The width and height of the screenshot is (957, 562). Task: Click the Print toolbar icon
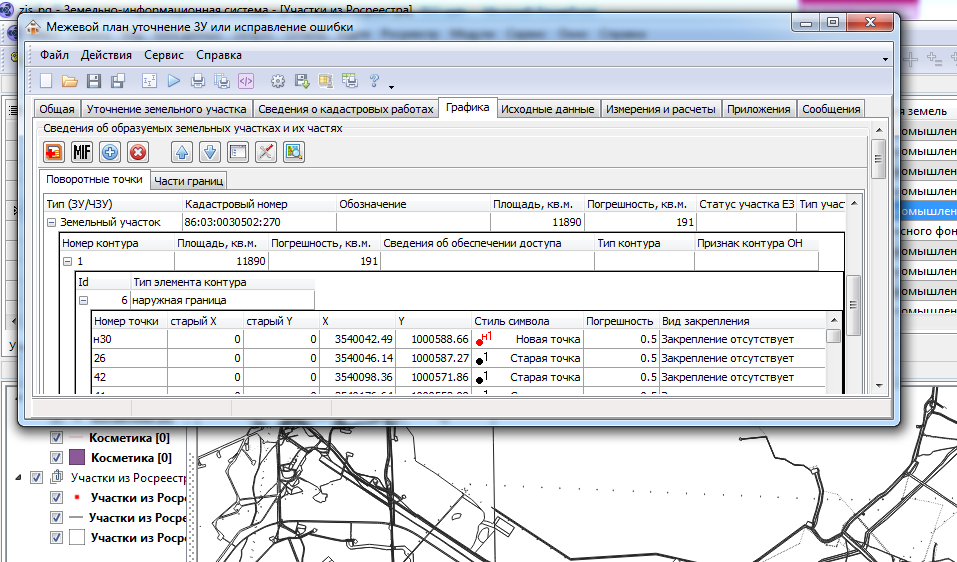click(198, 81)
